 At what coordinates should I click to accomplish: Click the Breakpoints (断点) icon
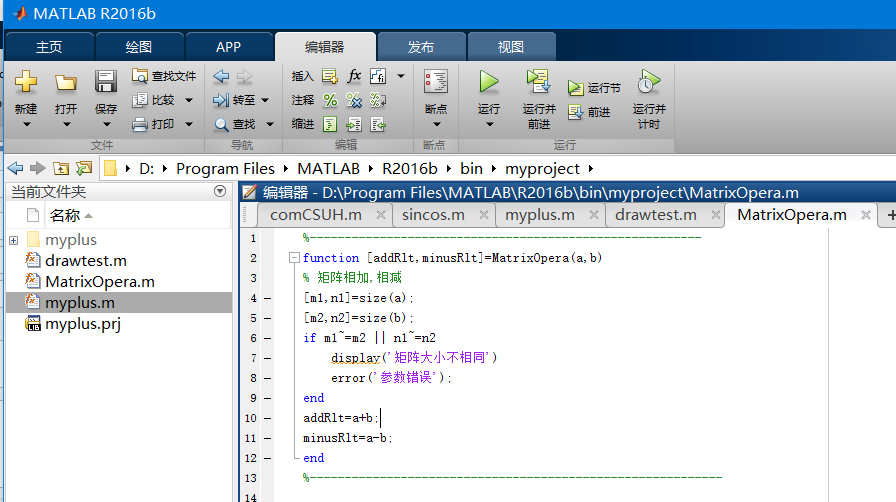(x=435, y=81)
